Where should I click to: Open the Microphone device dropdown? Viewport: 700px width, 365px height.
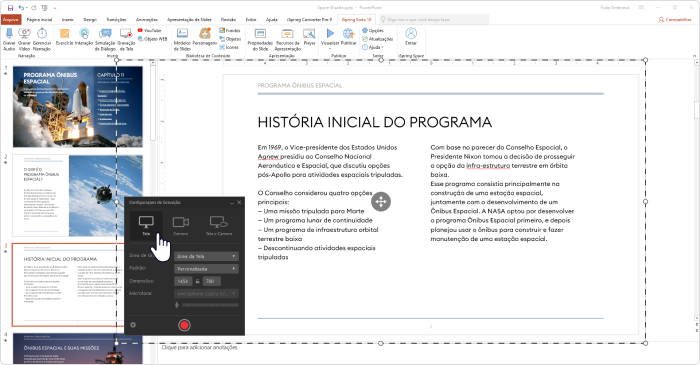(206, 294)
